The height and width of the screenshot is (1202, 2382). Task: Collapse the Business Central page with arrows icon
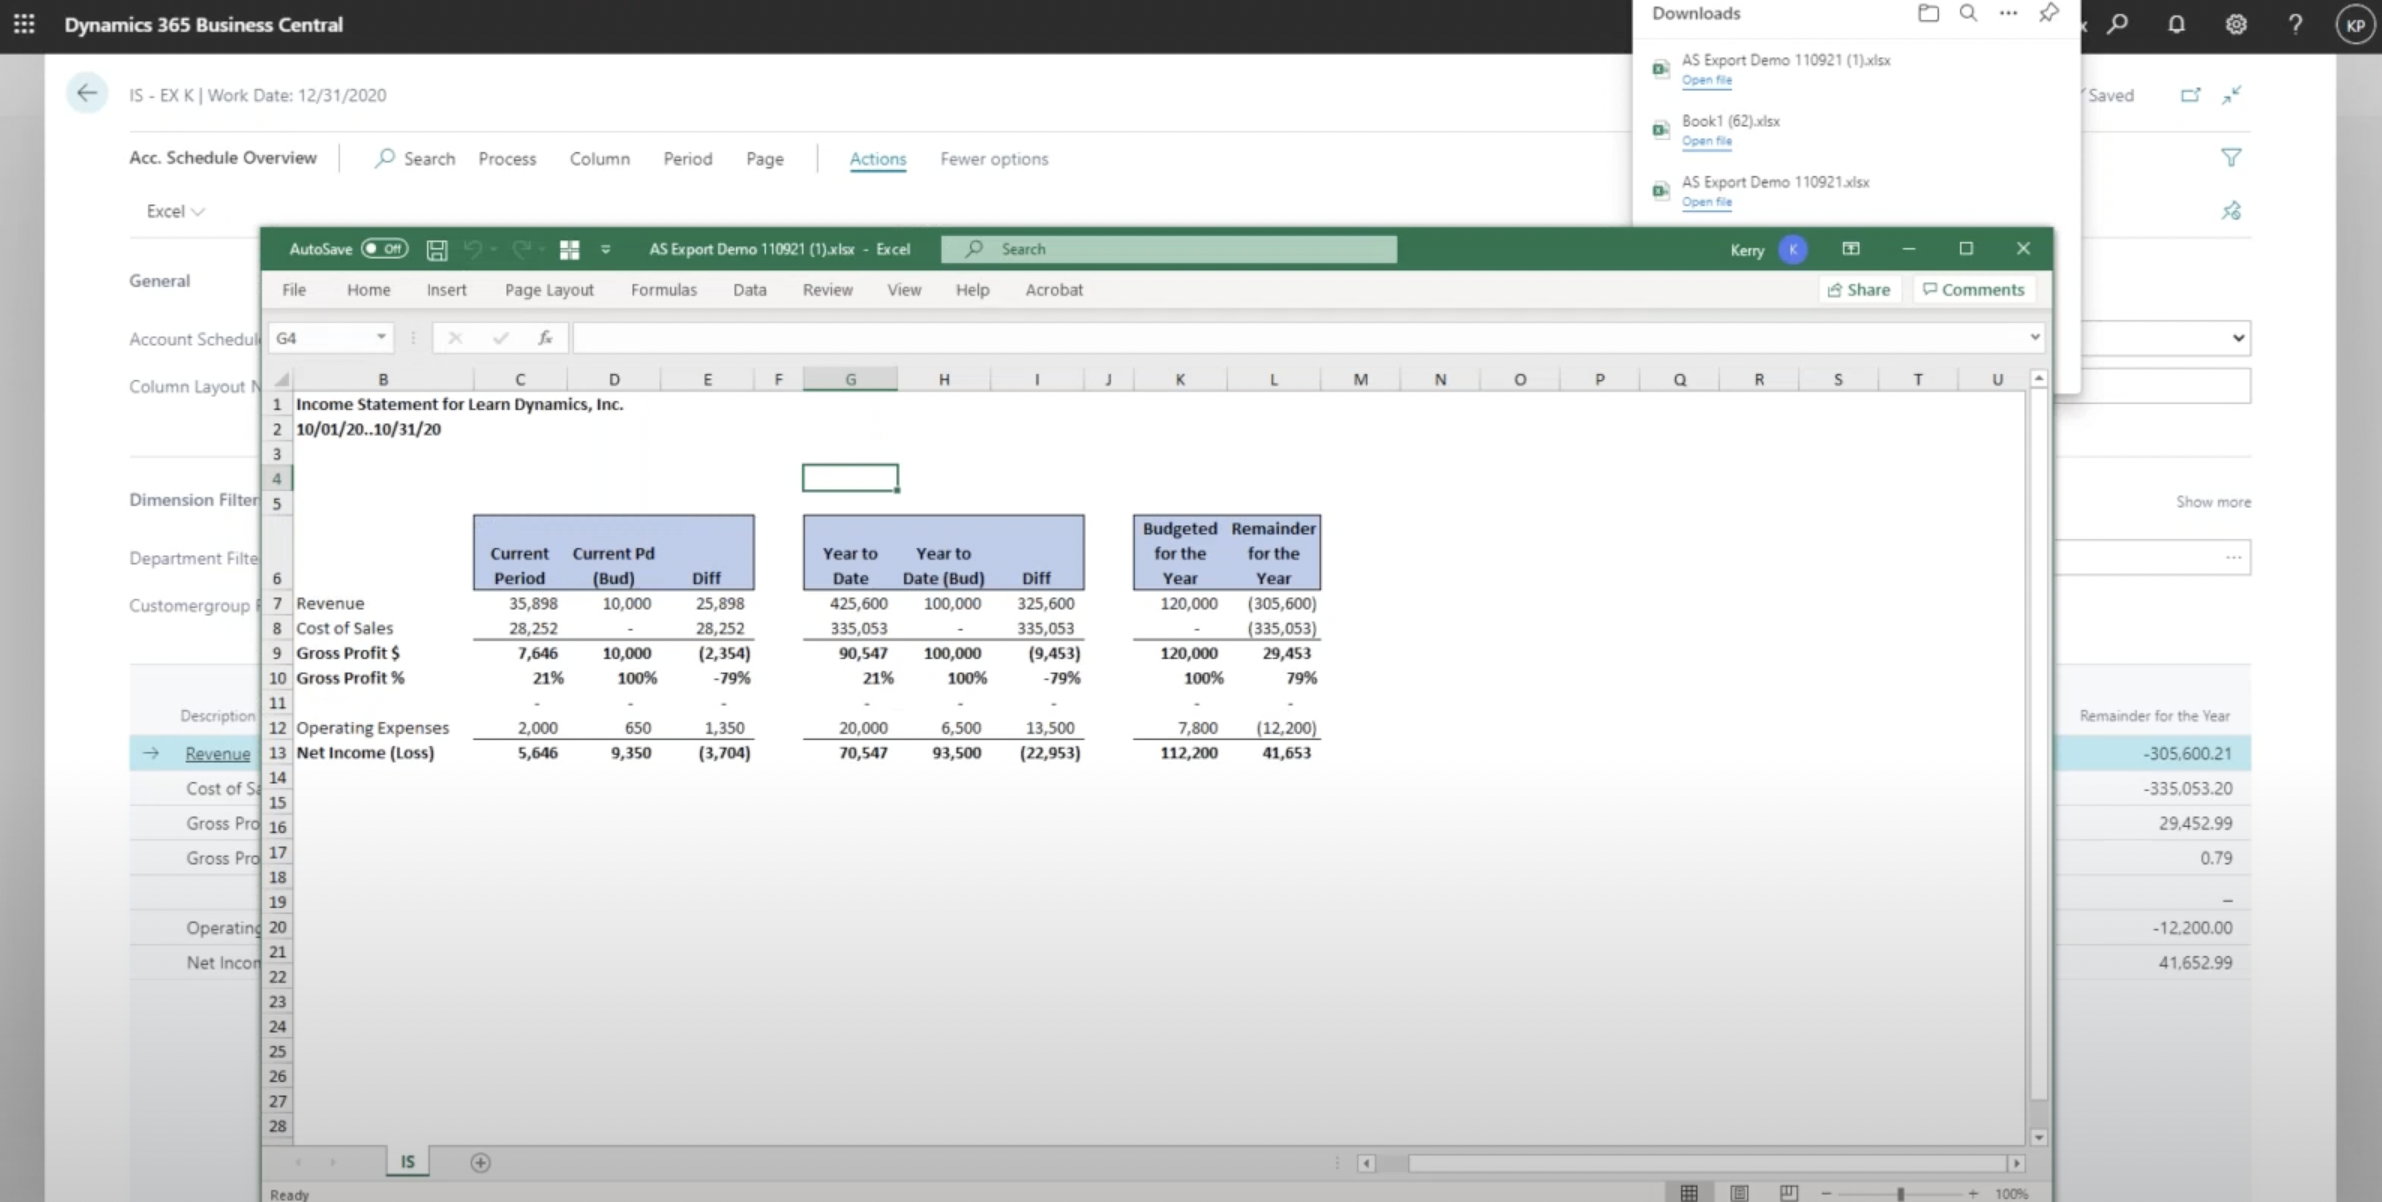pos(2231,95)
